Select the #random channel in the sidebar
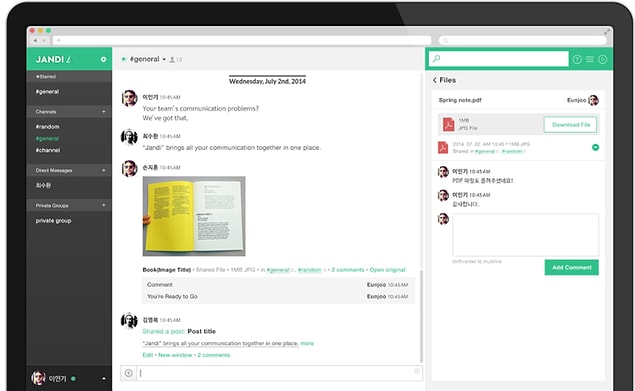 [47, 126]
